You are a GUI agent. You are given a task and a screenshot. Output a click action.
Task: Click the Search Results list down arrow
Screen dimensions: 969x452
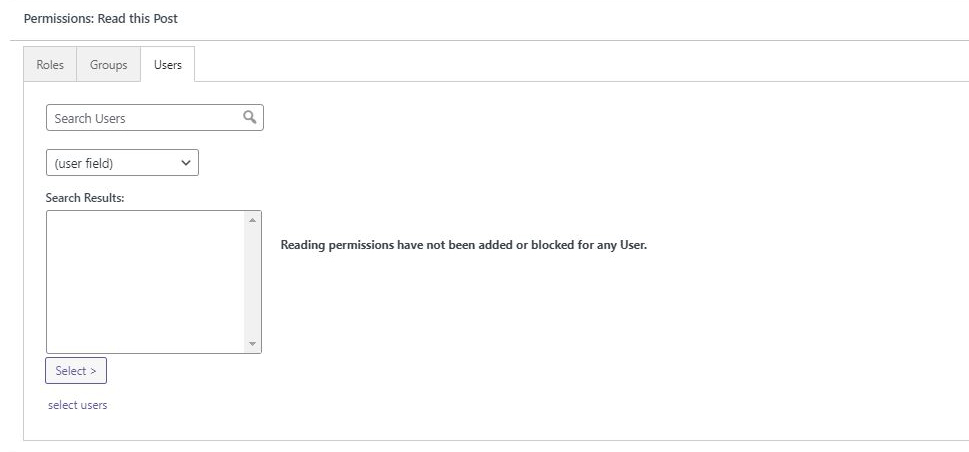pyautogui.click(x=252, y=344)
